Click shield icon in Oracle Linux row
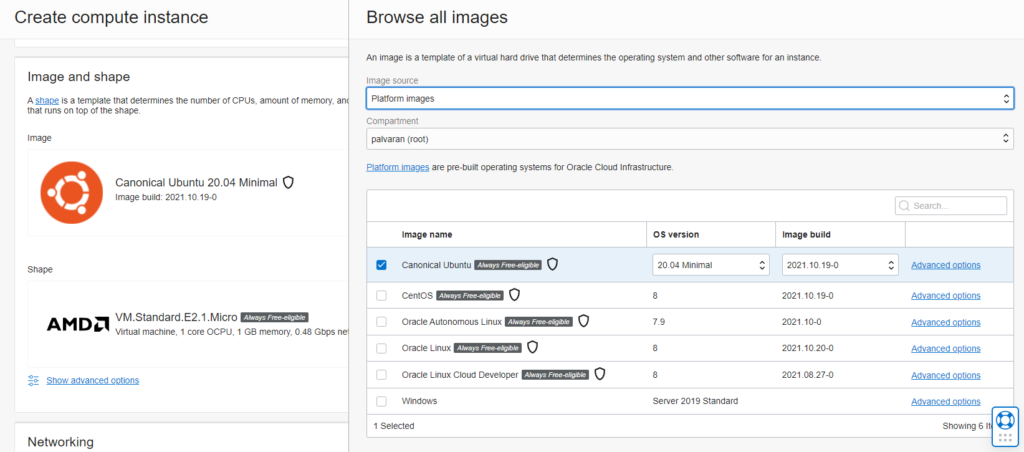Viewport: 1024px width, 452px height. 532,348
